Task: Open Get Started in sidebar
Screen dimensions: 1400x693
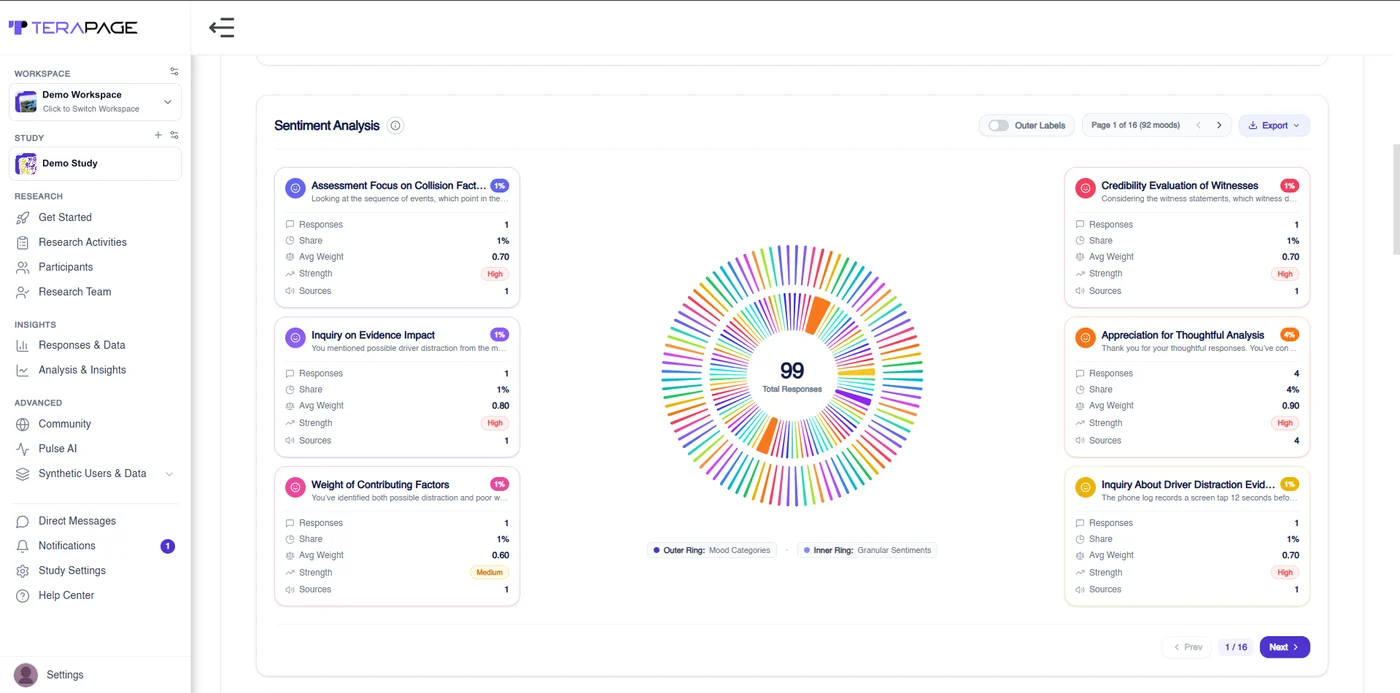Action: click(x=65, y=217)
